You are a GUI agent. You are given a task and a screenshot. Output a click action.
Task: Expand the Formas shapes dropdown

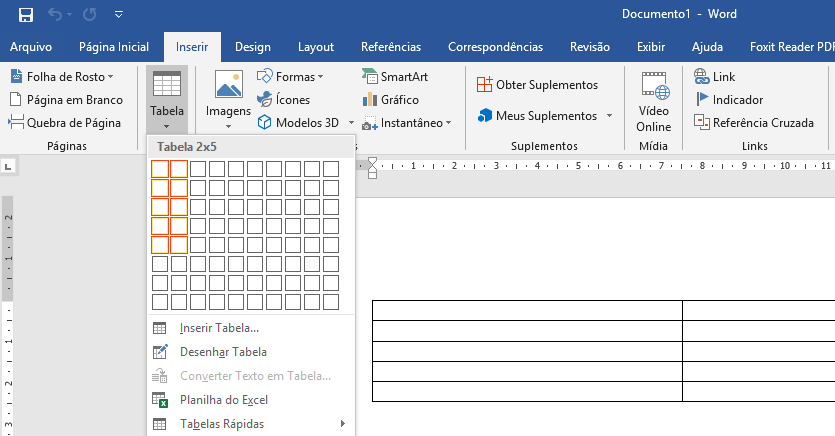tap(320, 77)
